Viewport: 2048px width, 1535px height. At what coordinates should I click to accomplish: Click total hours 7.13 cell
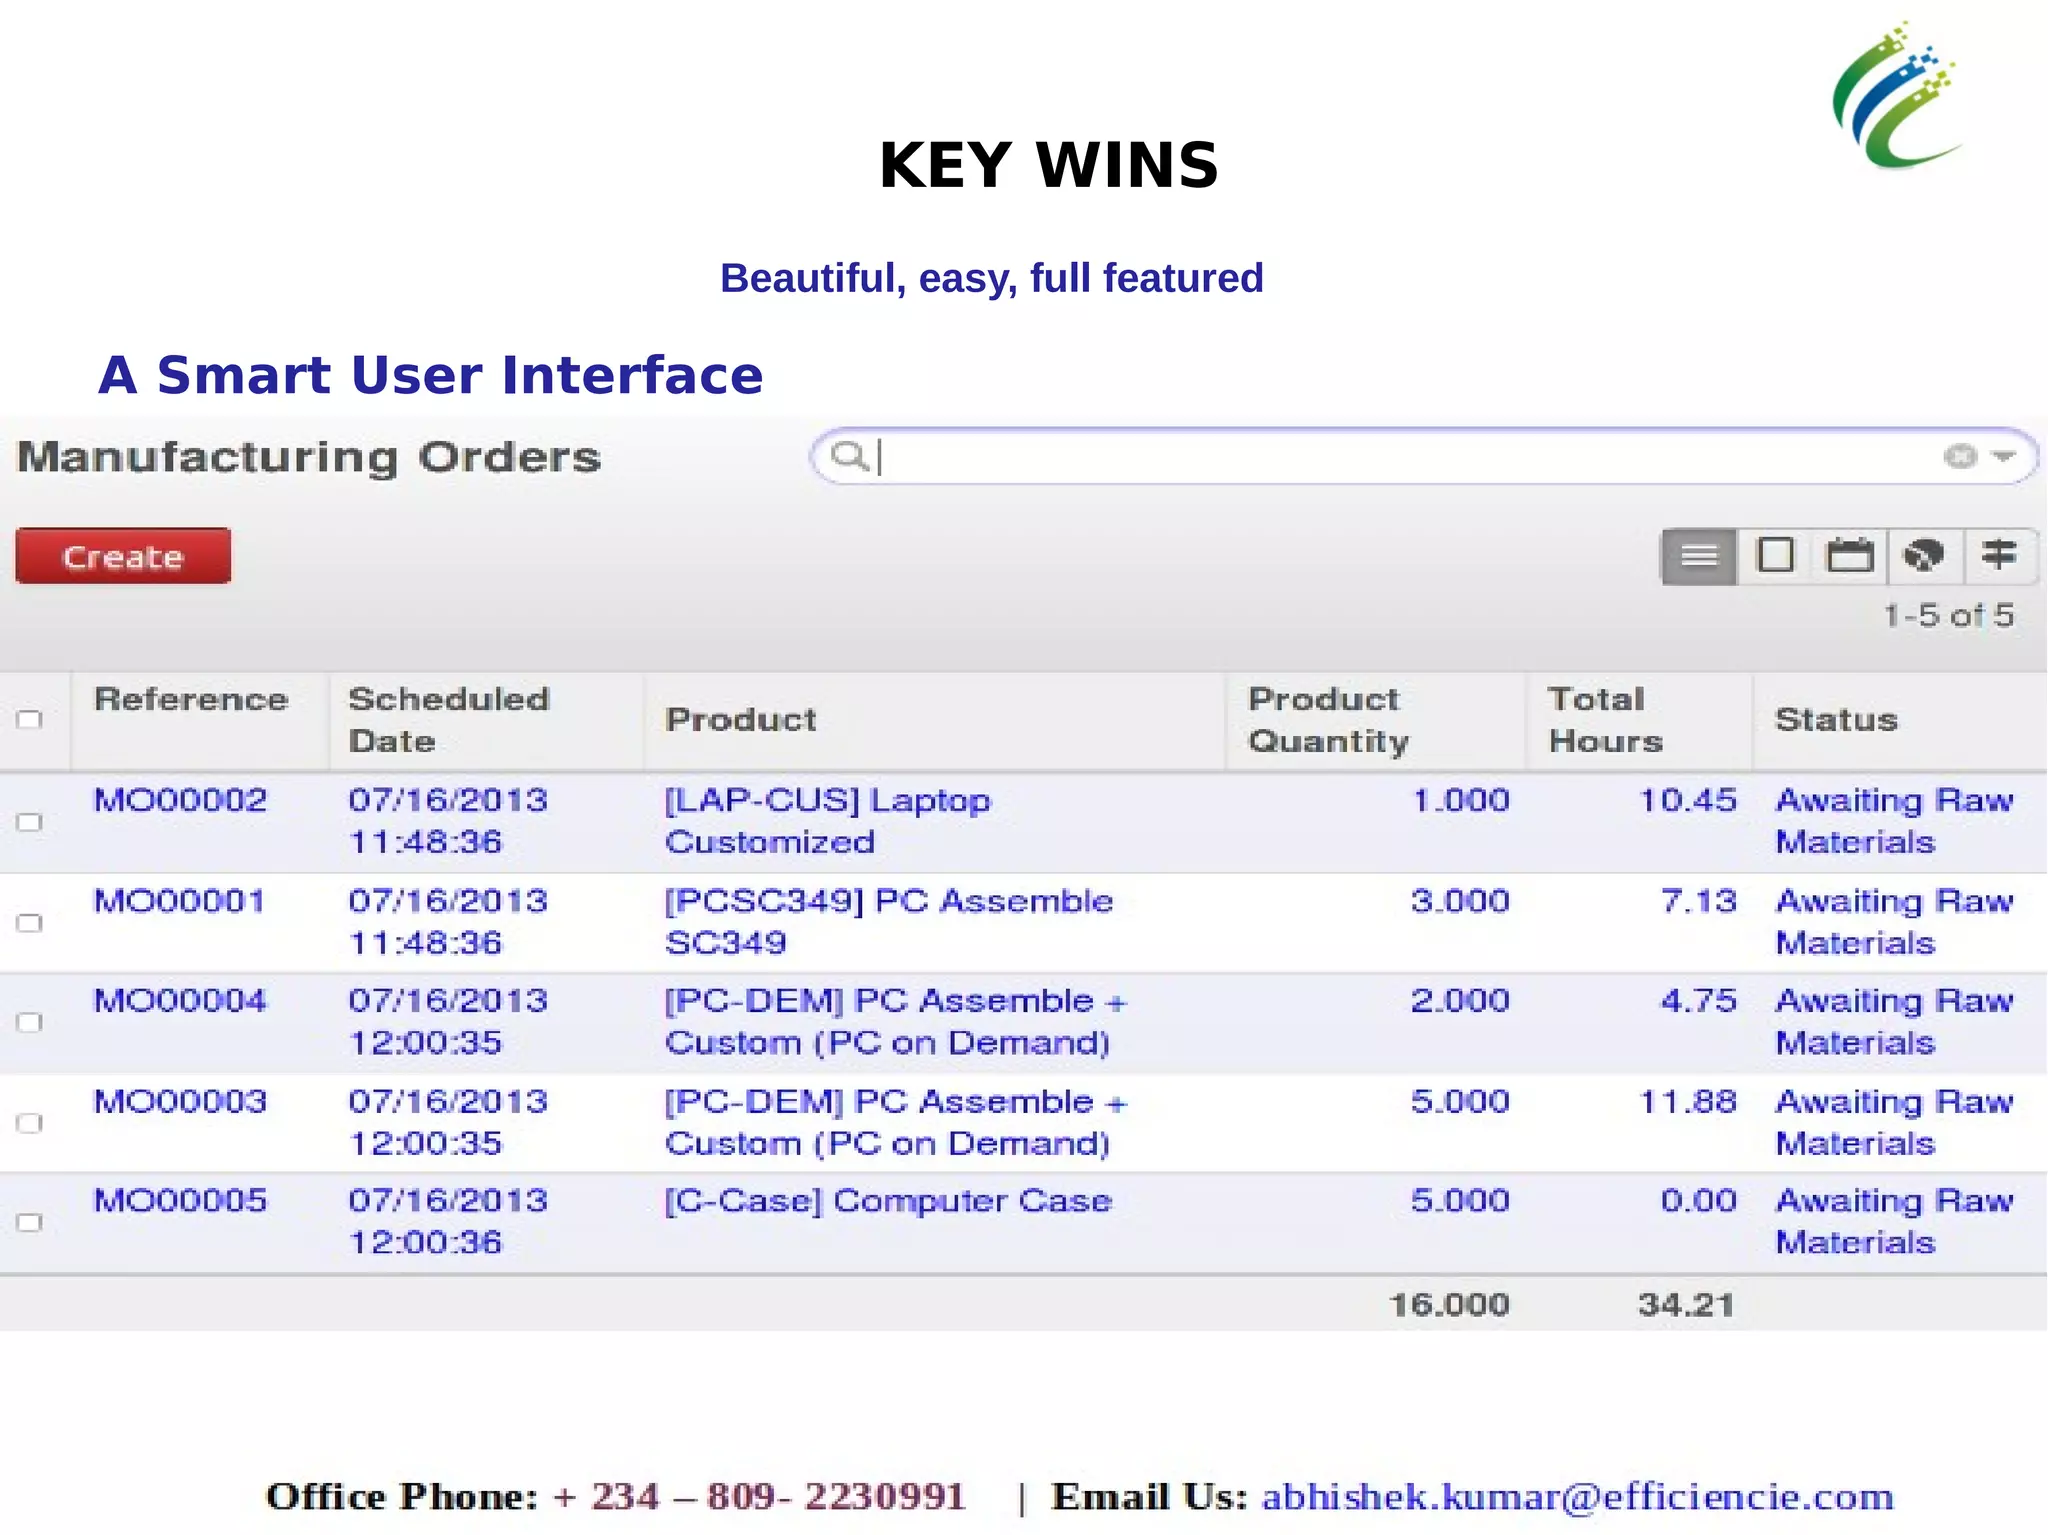click(x=1698, y=901)
